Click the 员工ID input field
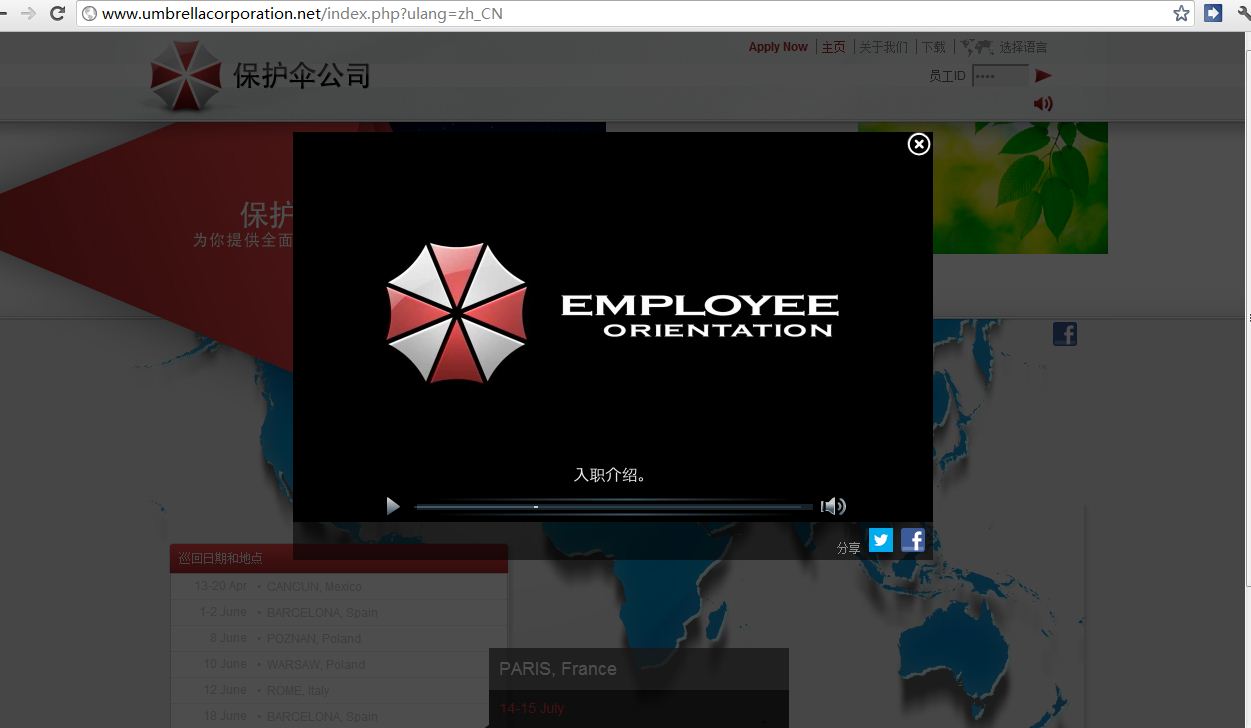The height and width of the screenshot is (728, 1251). click(999, 76)
